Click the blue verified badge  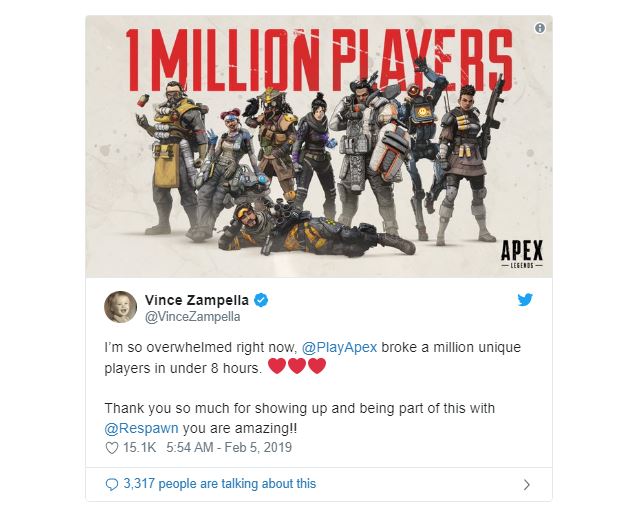[x=261, y=300]
